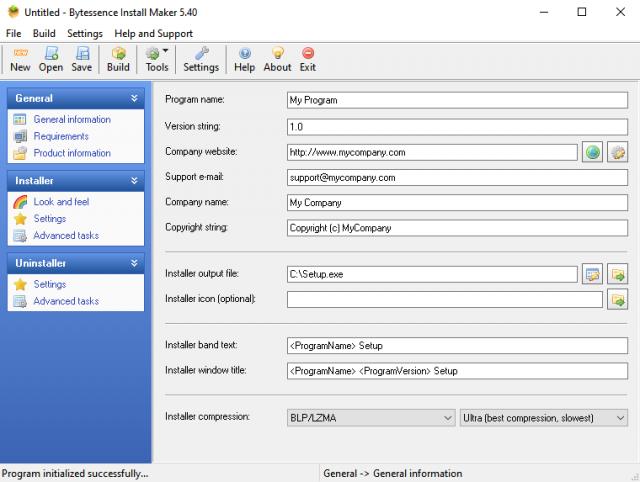Browse for installer icon file
This screenshot has width=640, height=482.
coord(617,299)
